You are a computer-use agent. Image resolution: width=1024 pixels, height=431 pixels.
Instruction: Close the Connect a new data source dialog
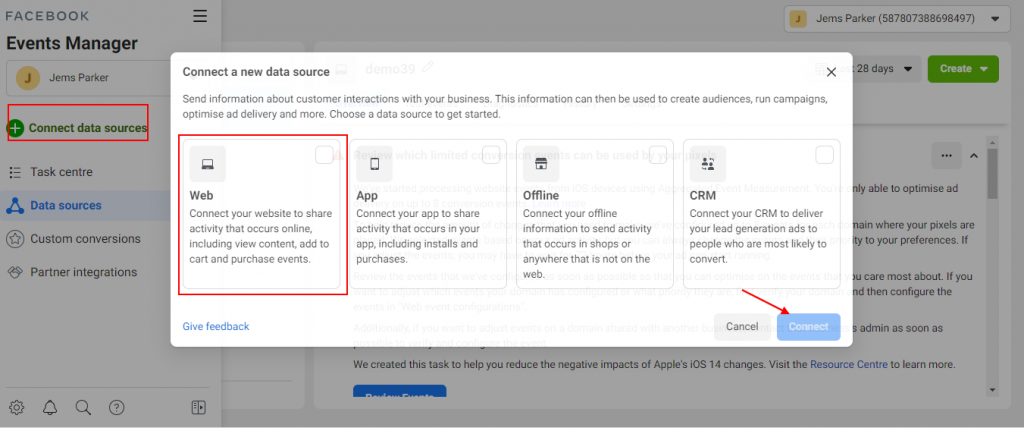pos(831,72)
